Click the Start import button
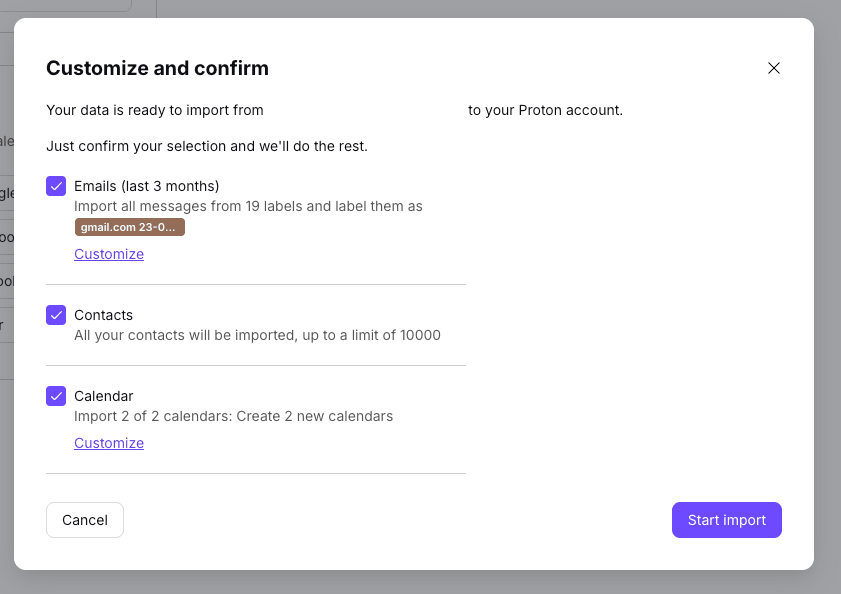This screenshot has width=841, height=594. coord(726,520)
